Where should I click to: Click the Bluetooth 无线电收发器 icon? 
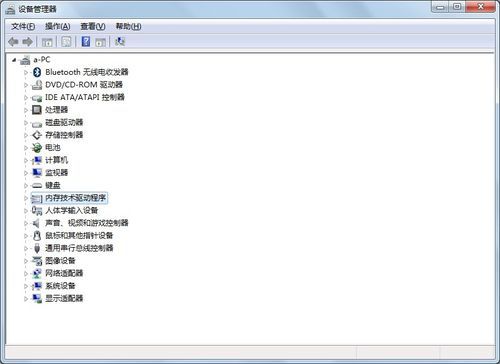37,72
